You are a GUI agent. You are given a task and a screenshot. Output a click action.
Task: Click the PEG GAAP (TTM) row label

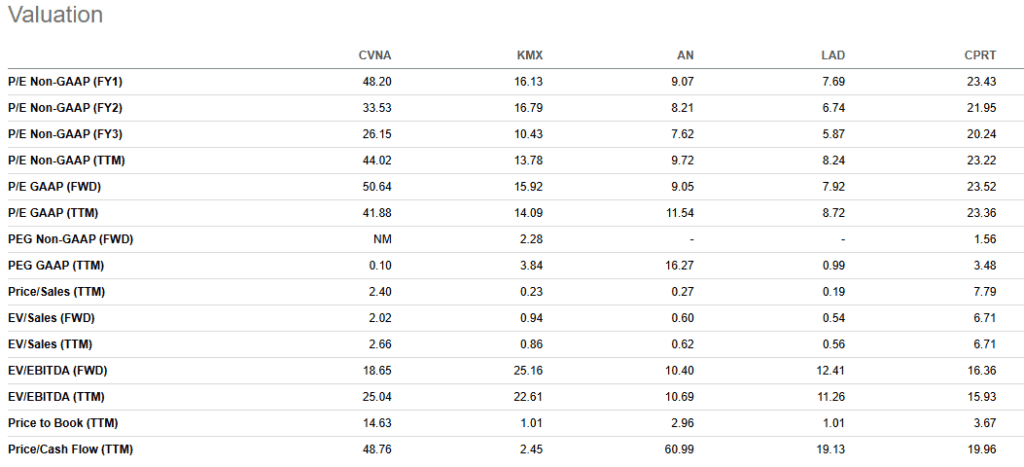58,265
